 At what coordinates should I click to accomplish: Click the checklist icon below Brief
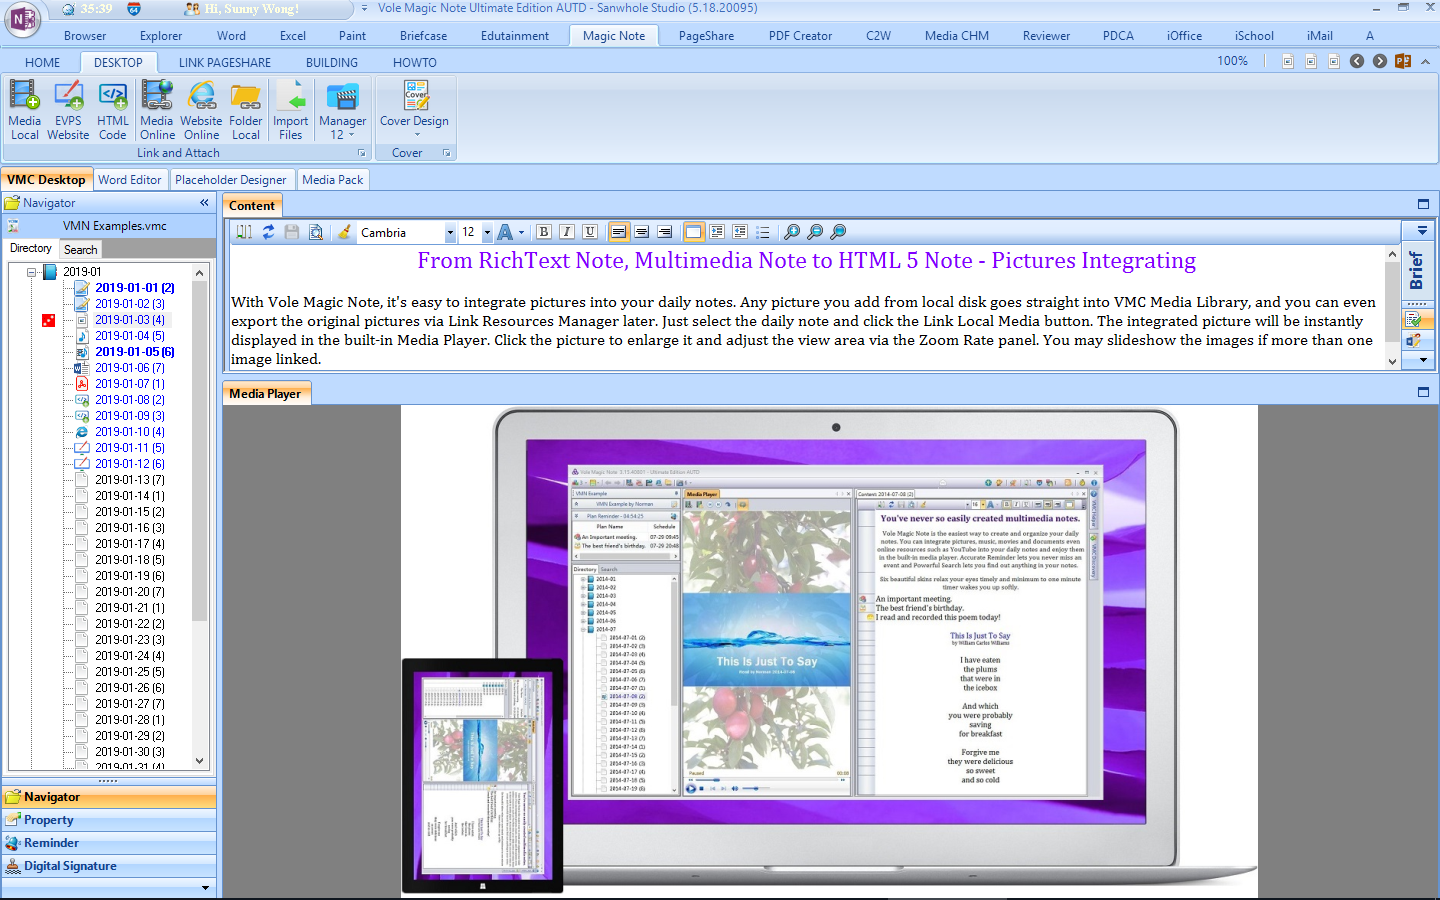click(1413, 320)
